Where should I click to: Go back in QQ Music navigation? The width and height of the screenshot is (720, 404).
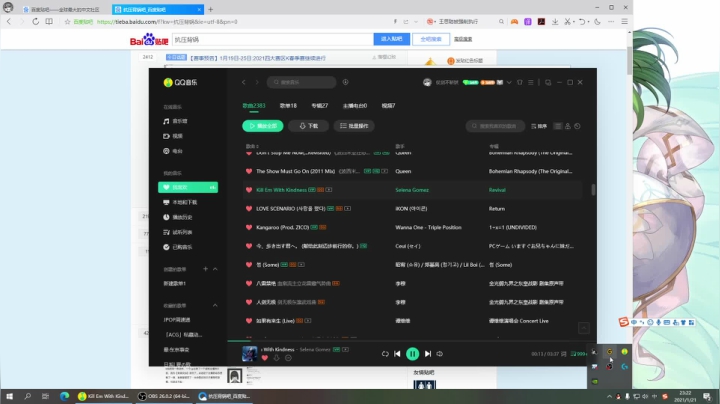243,82
